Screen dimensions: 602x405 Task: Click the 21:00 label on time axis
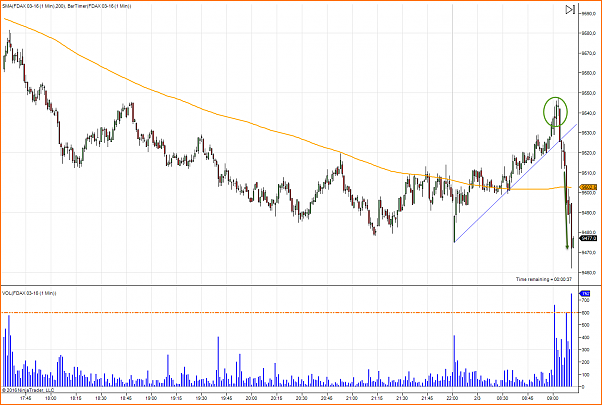tap(352, 398)
